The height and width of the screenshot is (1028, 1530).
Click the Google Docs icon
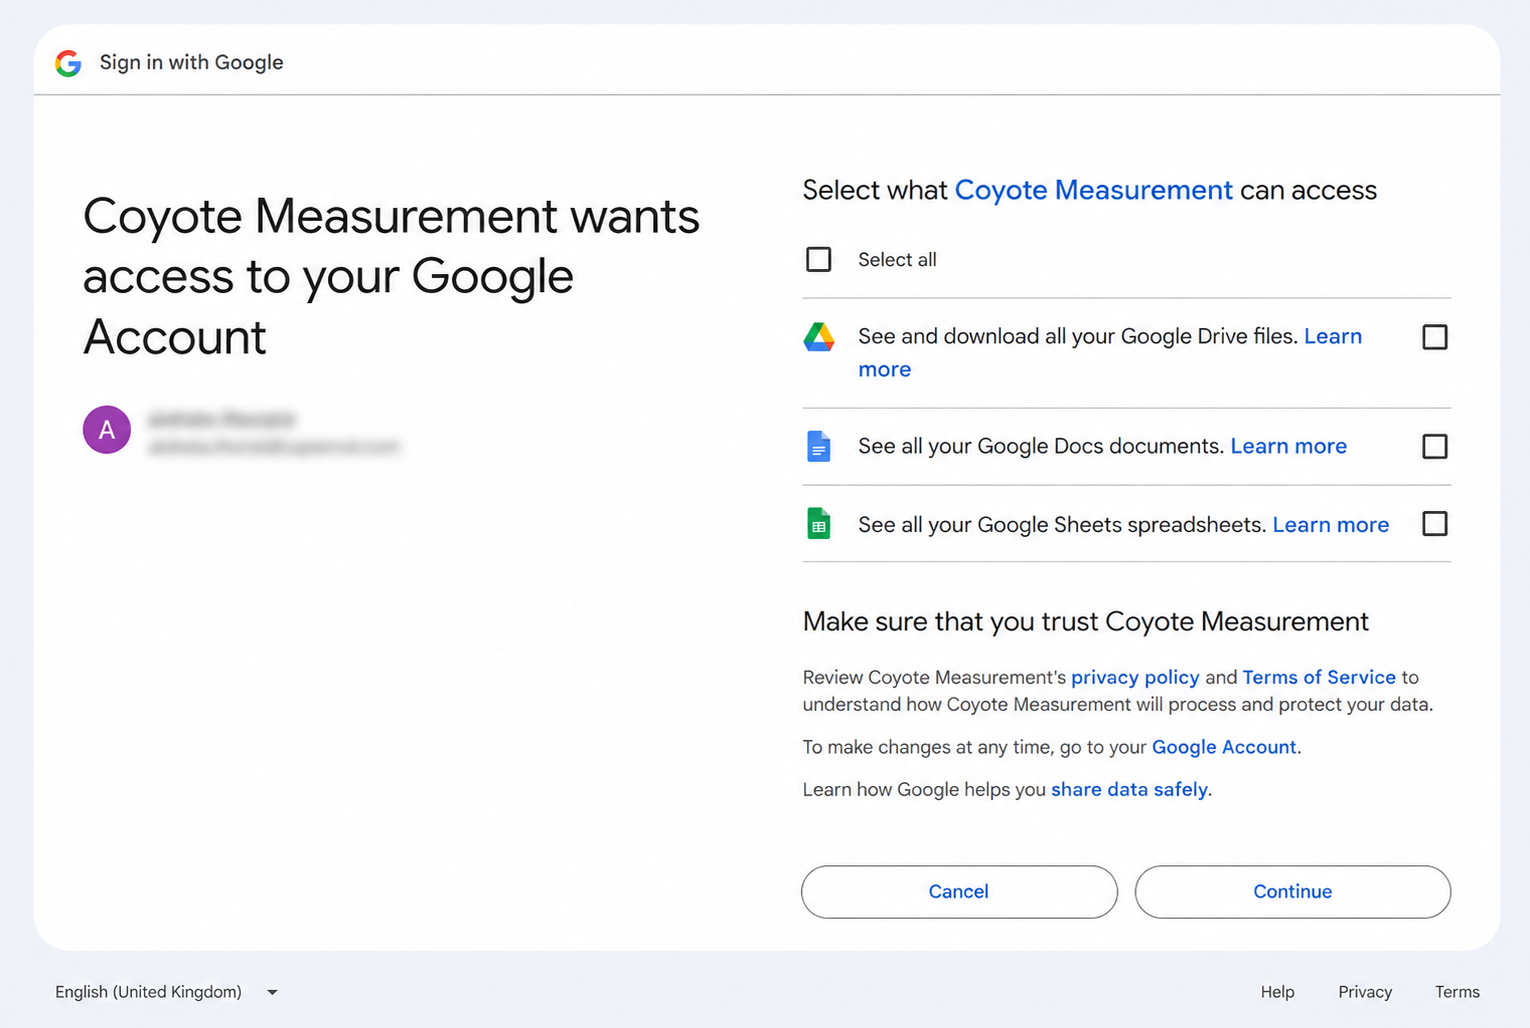(x=819, y=446)
